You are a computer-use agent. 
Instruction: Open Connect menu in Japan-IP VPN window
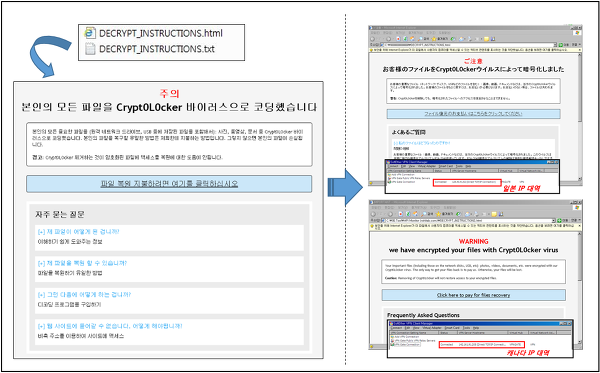[x=393, y=166]
